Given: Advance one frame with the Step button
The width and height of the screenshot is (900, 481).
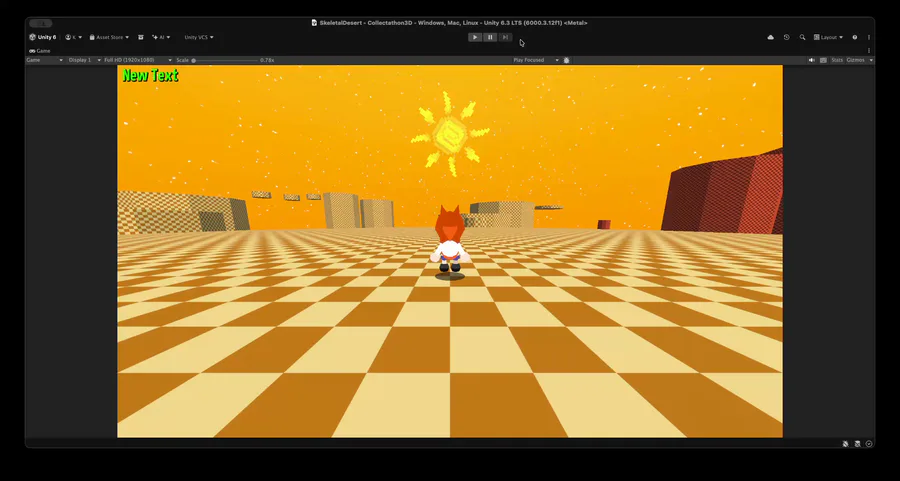Looking at the screenshot, I should pyautogui.click(x=505, y=37).
